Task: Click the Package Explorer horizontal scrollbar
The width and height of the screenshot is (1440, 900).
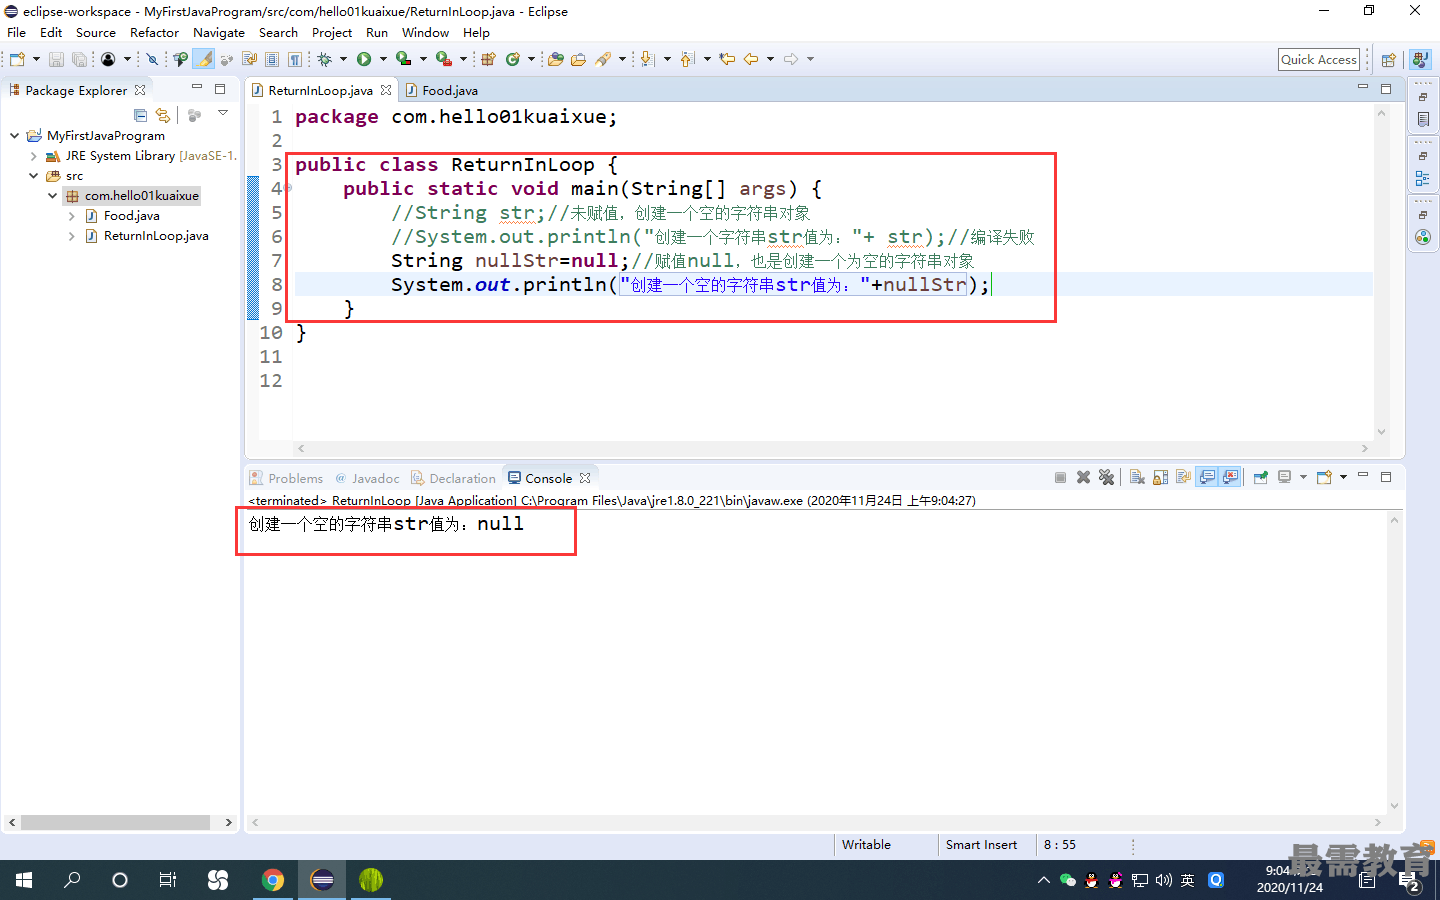Action: [x=115, y=823]
